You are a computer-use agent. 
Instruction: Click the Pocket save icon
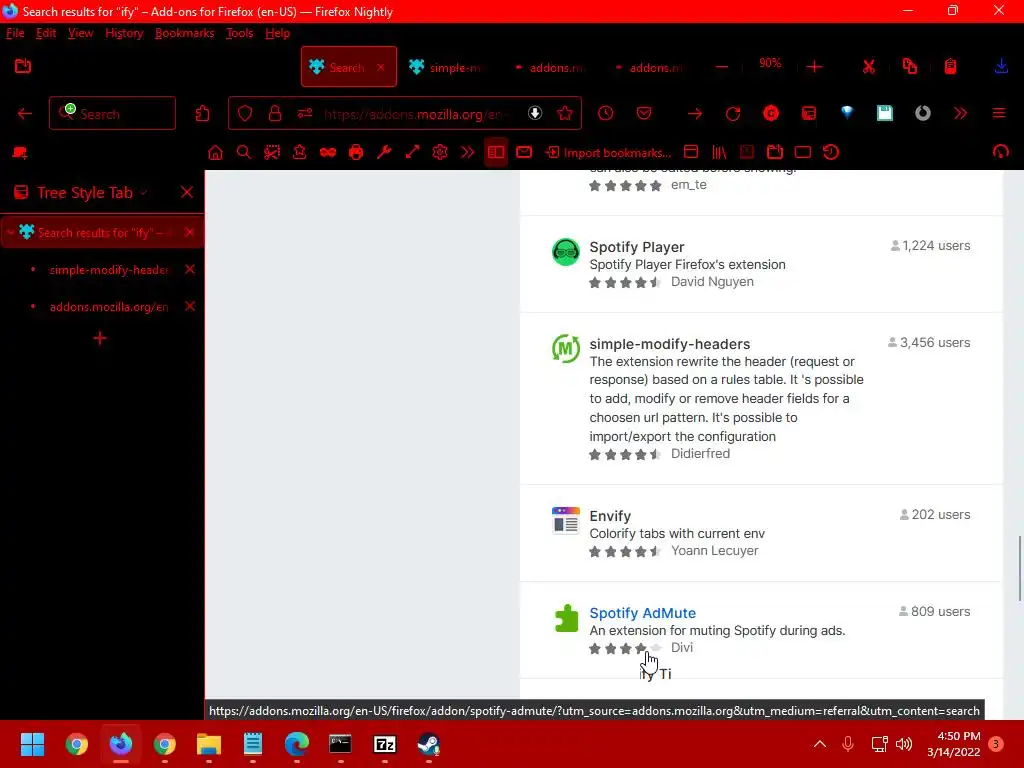tap(644, 114)
